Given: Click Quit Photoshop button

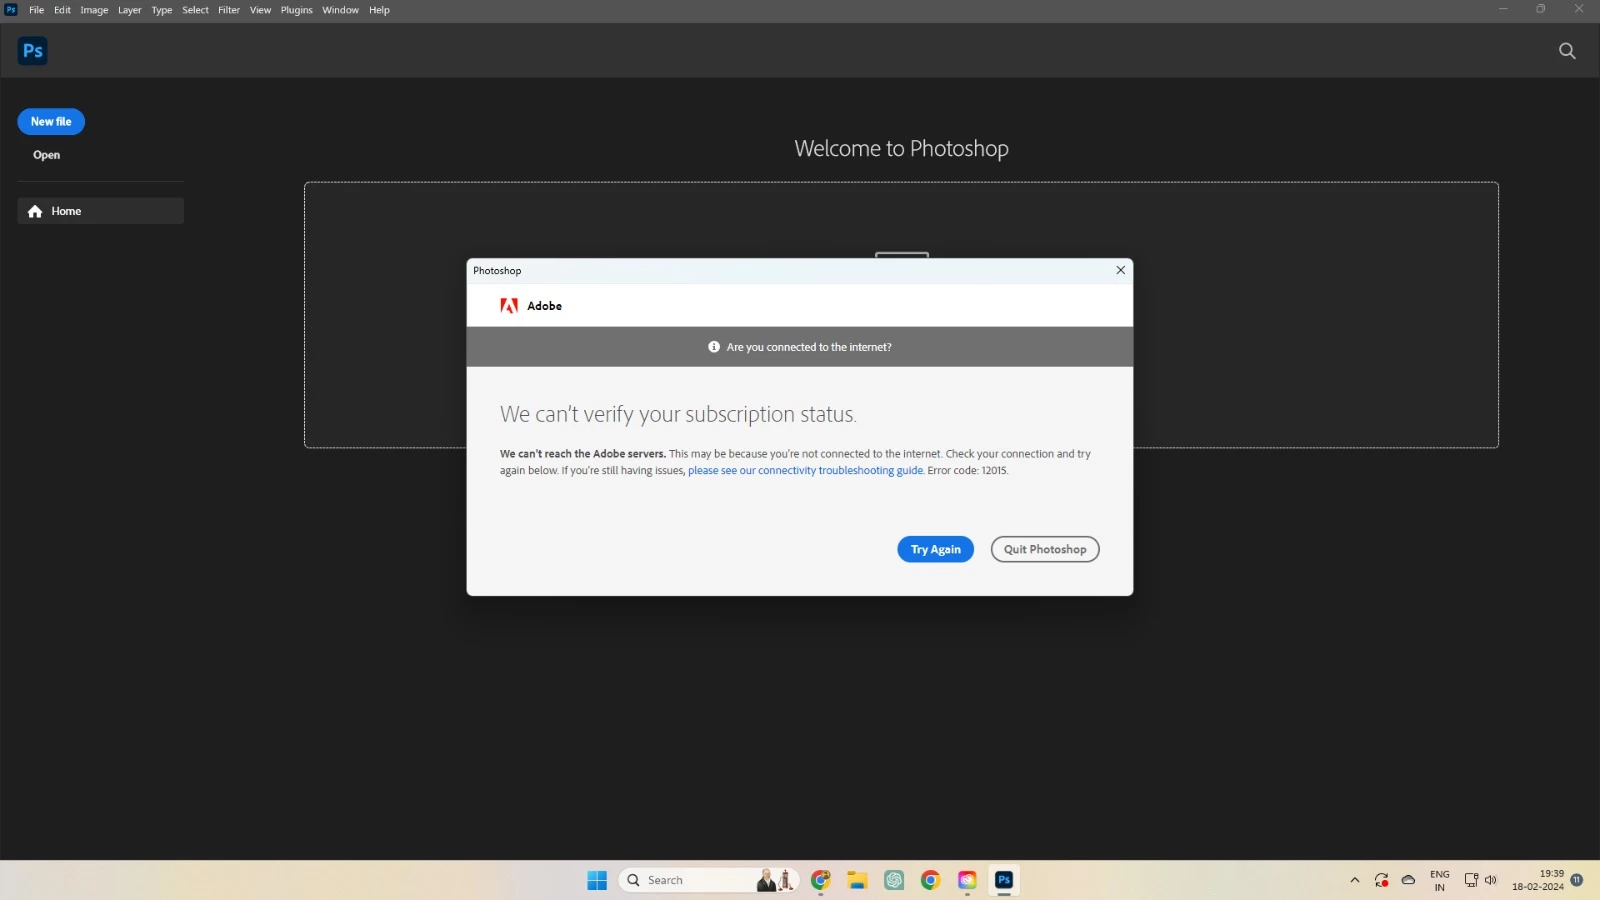Looking at the screenshot, I should (x=1045, y=549).
